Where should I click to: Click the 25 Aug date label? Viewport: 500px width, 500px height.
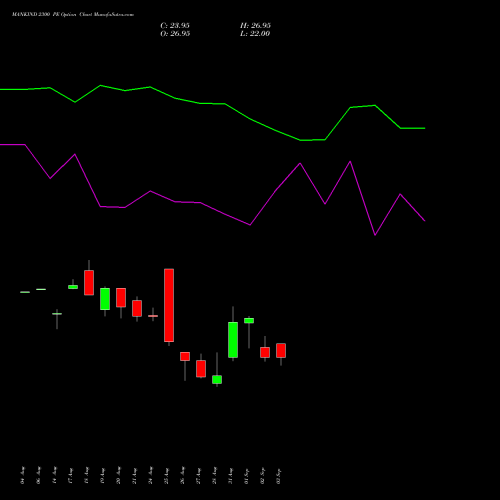(x=166, y=475)
